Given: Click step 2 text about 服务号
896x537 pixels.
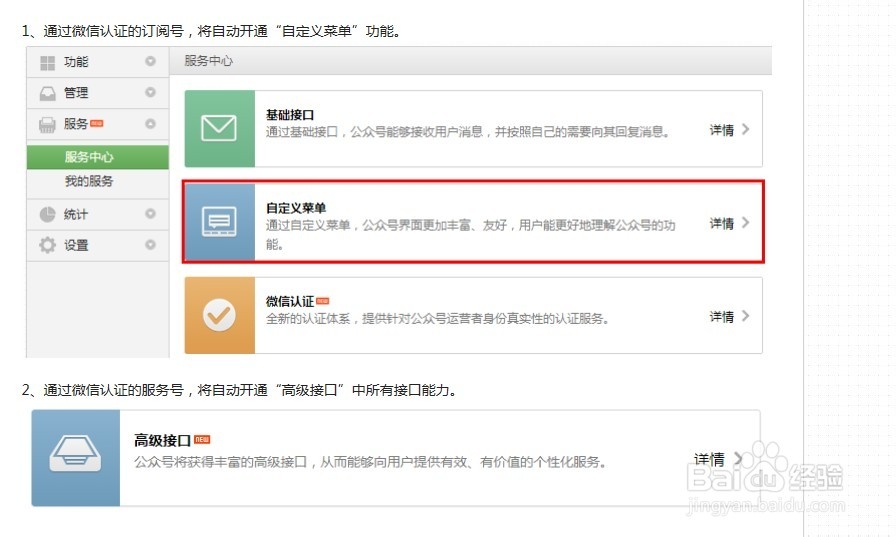Looking at the screenshot, I should 239,390.
